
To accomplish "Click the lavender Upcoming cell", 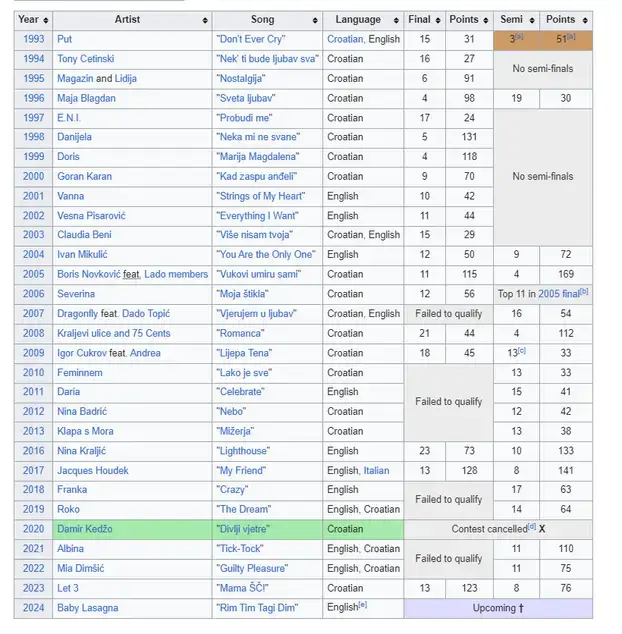I will 498,608.
